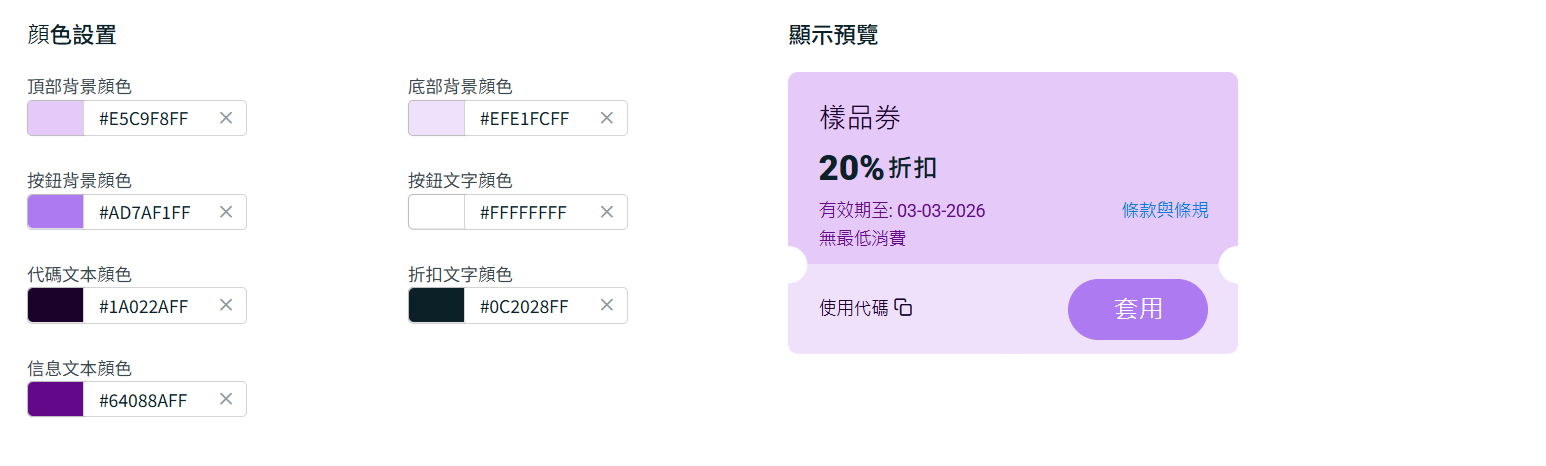Edit the #64088AFF hex input field
Screen dimensions: 1546x466
coord(144,400)
